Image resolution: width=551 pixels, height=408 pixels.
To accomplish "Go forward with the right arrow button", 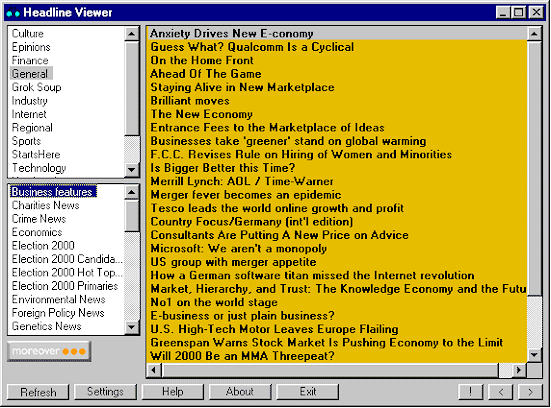I will pos(530,391).
